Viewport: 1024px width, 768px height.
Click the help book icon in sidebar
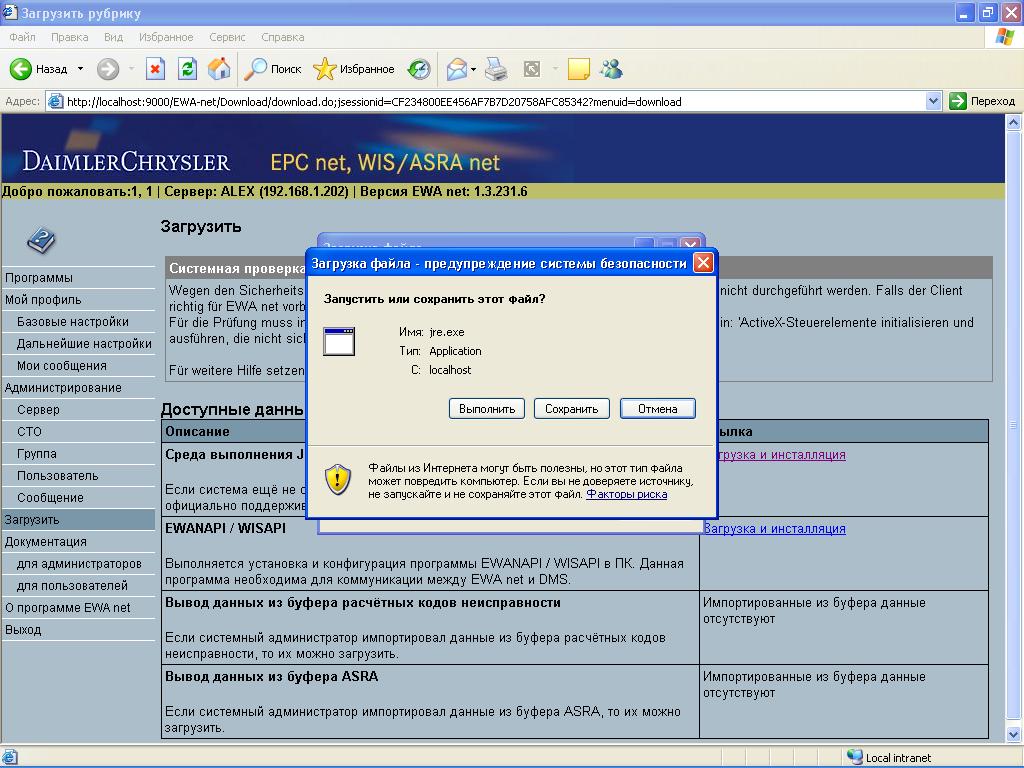click(x=41, y=241)
